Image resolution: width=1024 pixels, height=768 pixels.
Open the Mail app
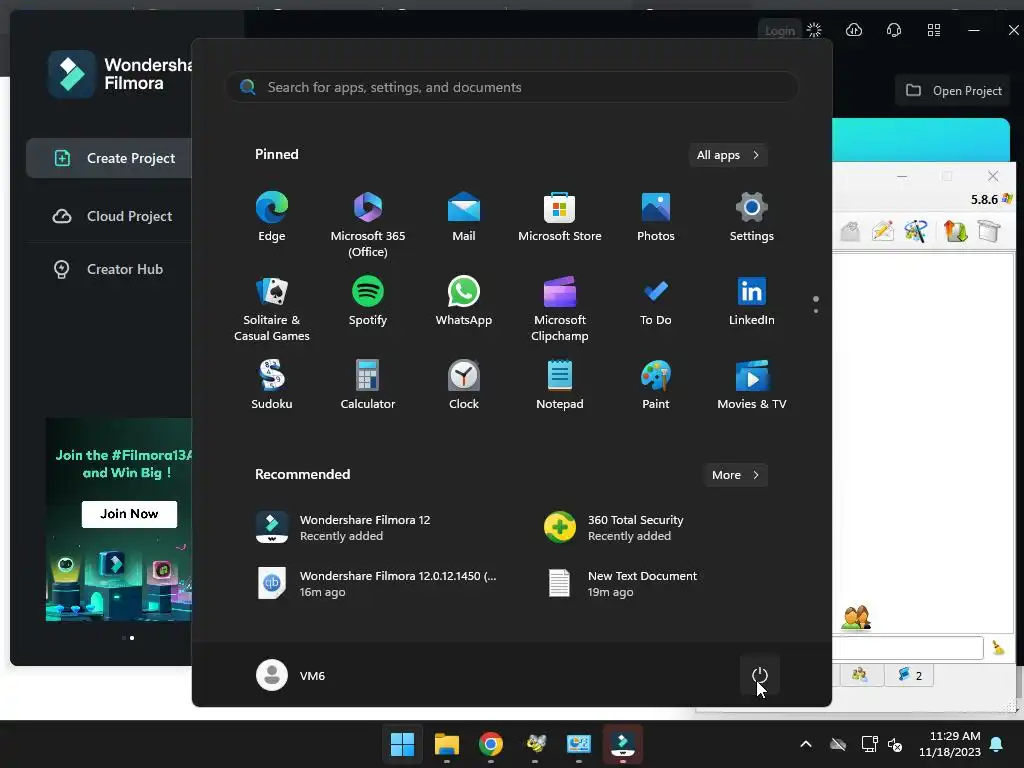pyautogui.click(x=464, y=217)
